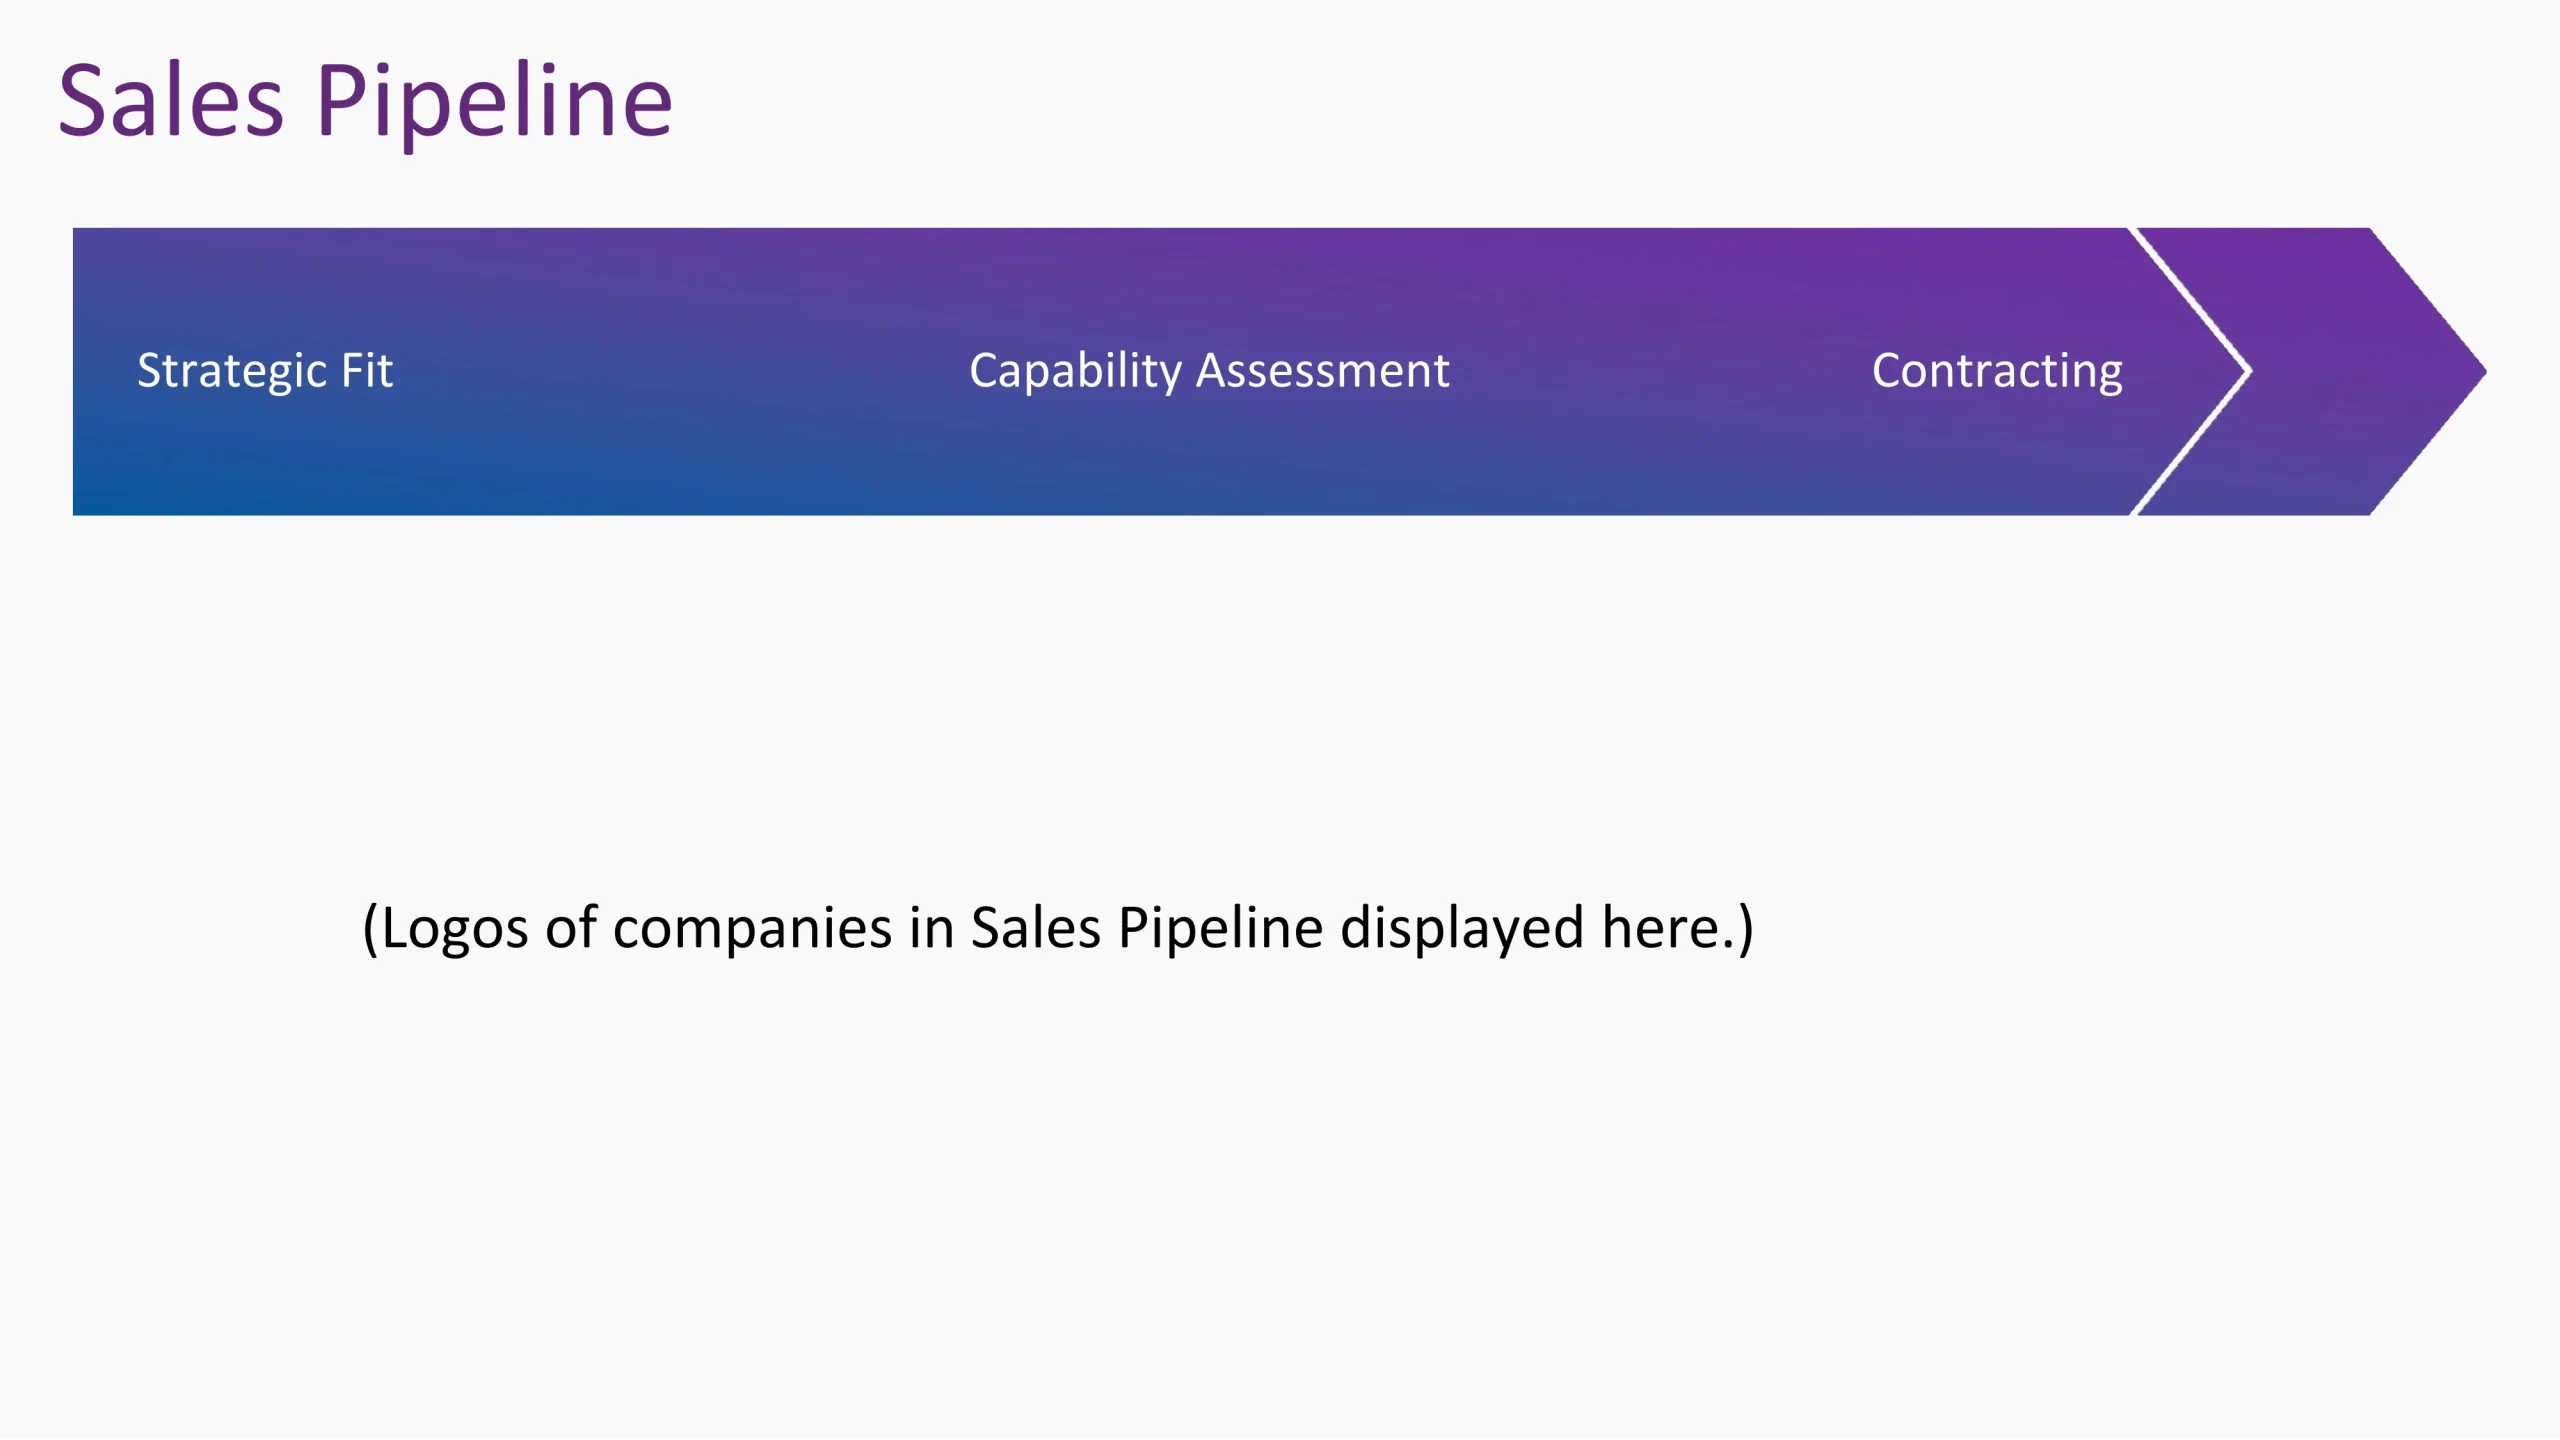Click the word 'Pipeline' in the title
Viewport: 2560px width, 1440px height.
[494, 101]
